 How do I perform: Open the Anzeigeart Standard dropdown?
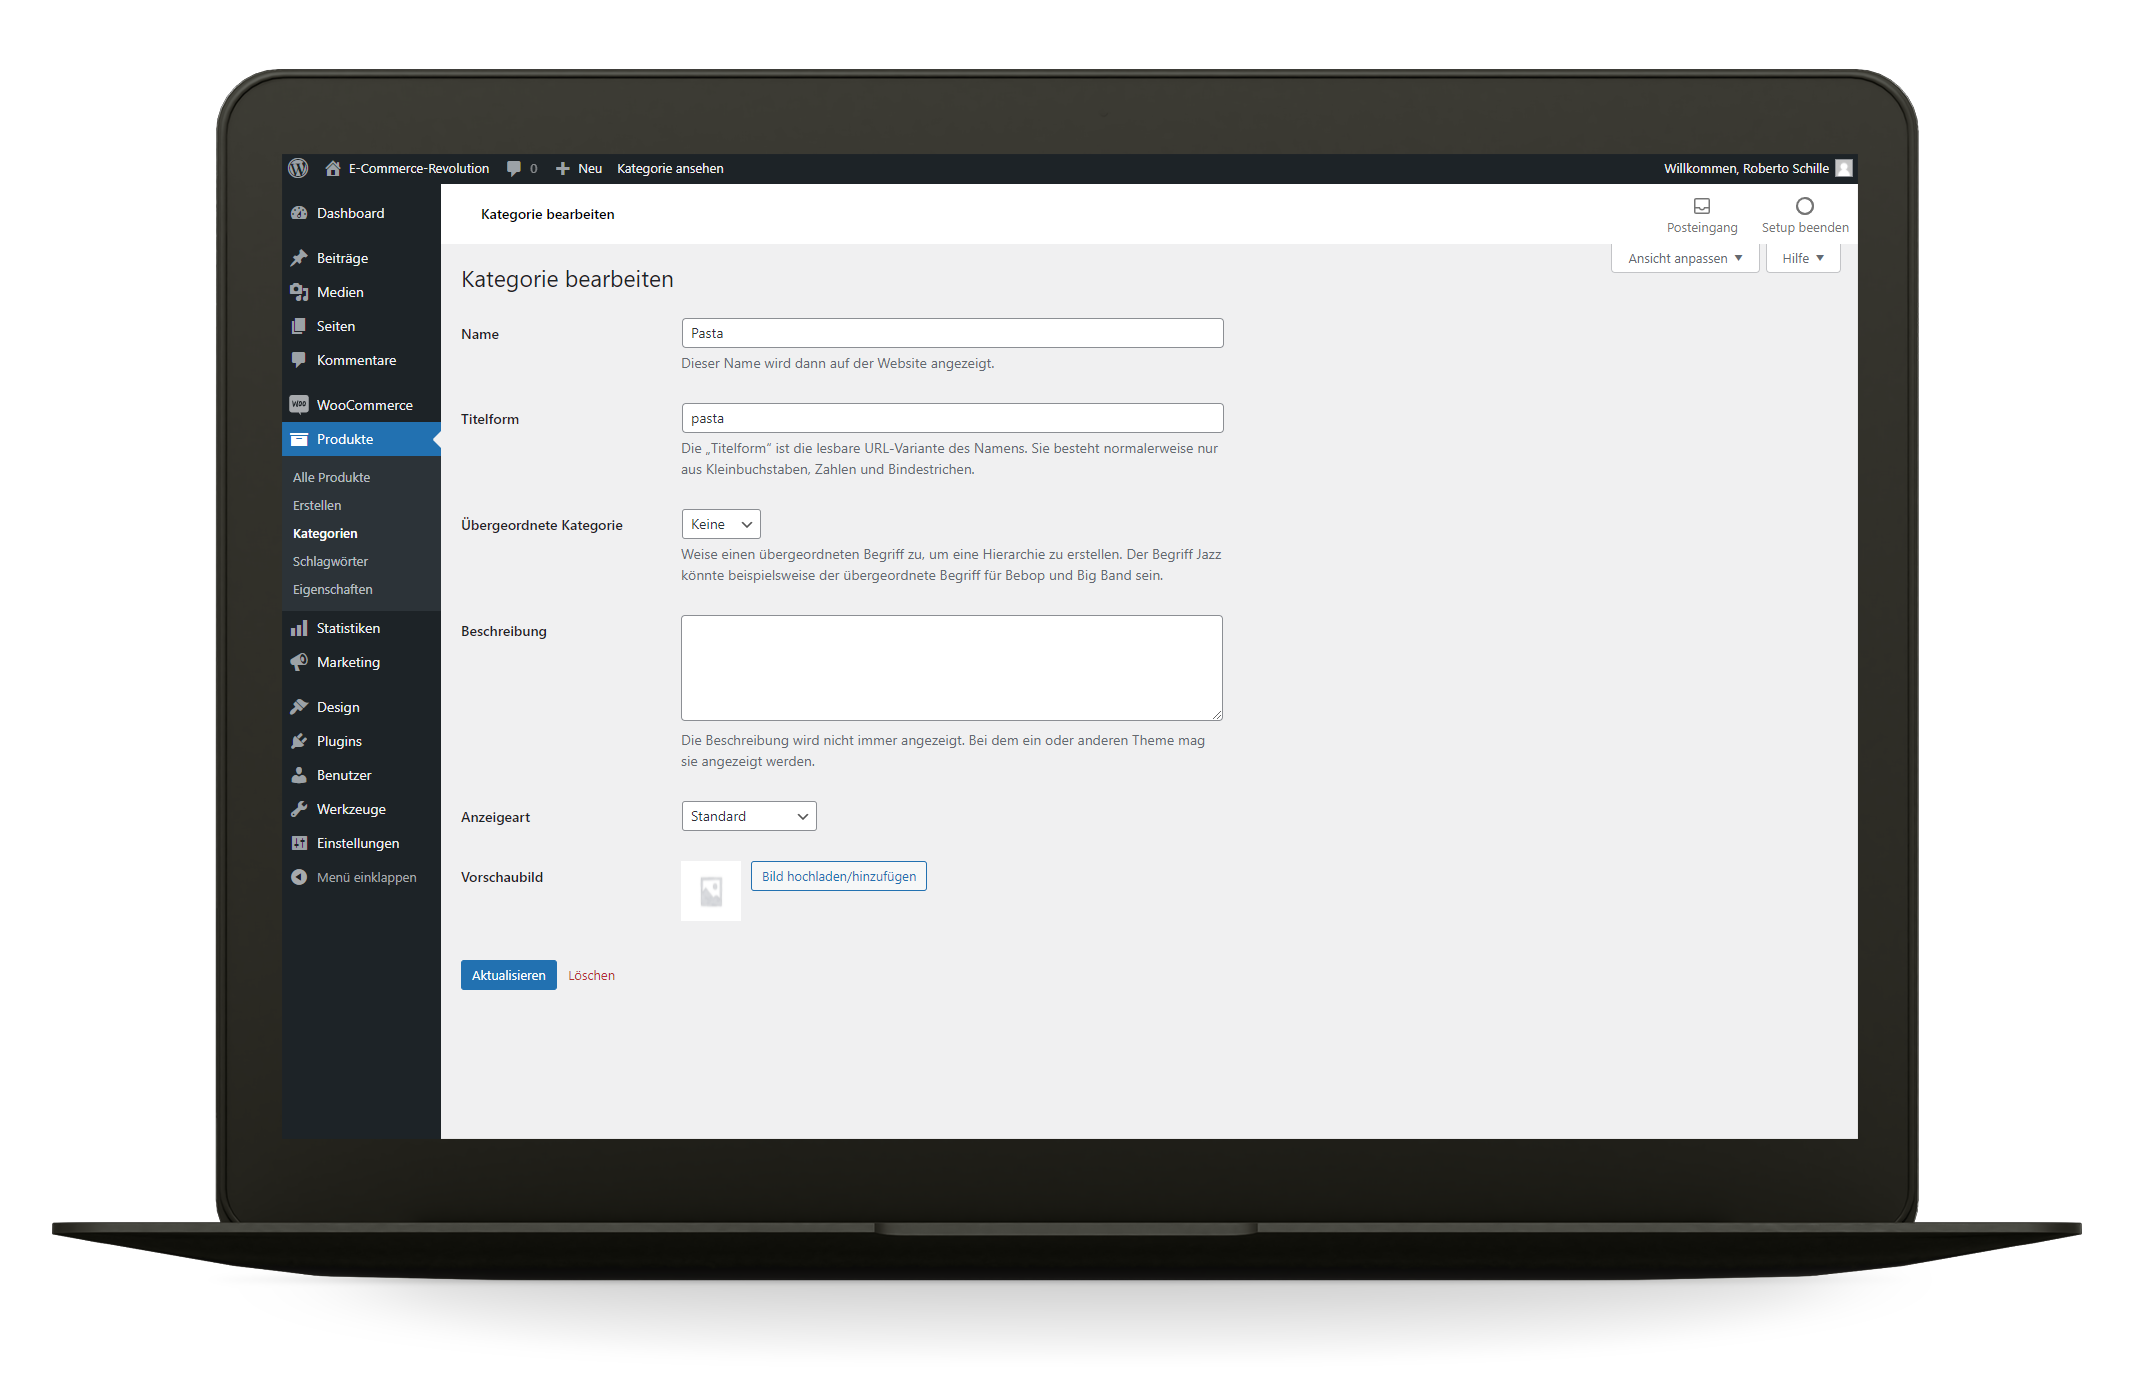point(748,816)
